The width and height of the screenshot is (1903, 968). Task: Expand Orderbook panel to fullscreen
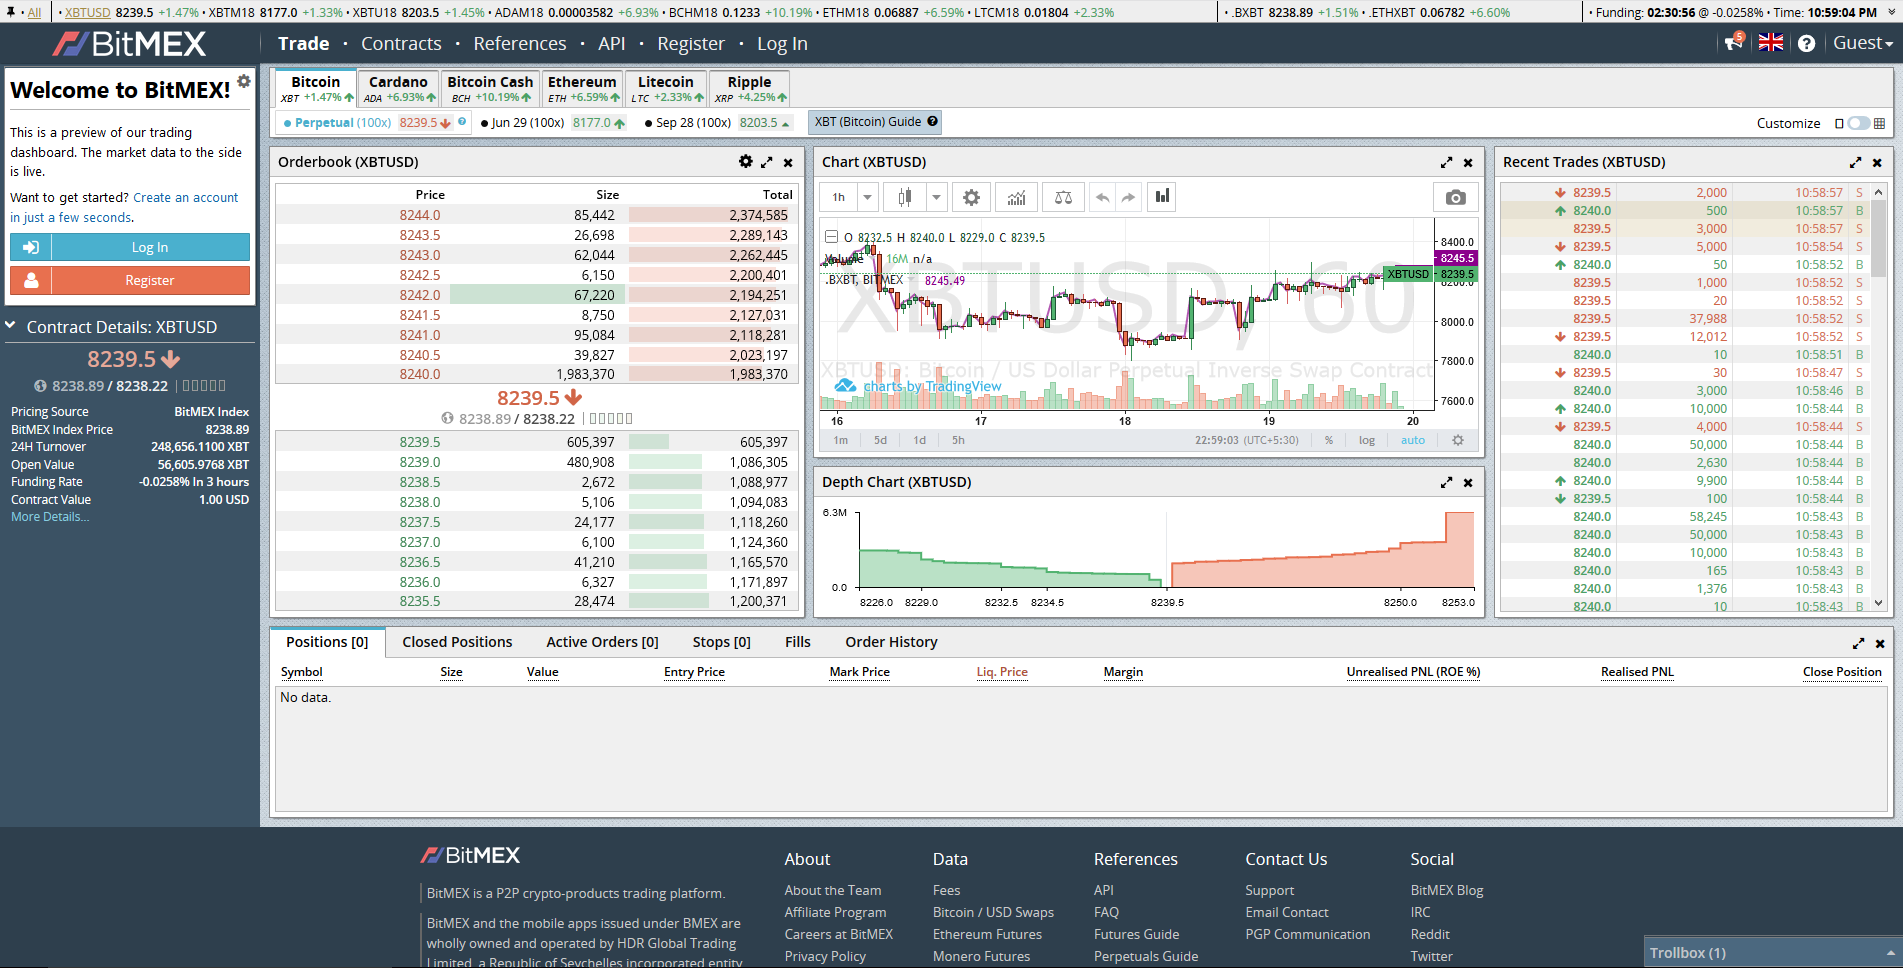click(x=767, y=162)
